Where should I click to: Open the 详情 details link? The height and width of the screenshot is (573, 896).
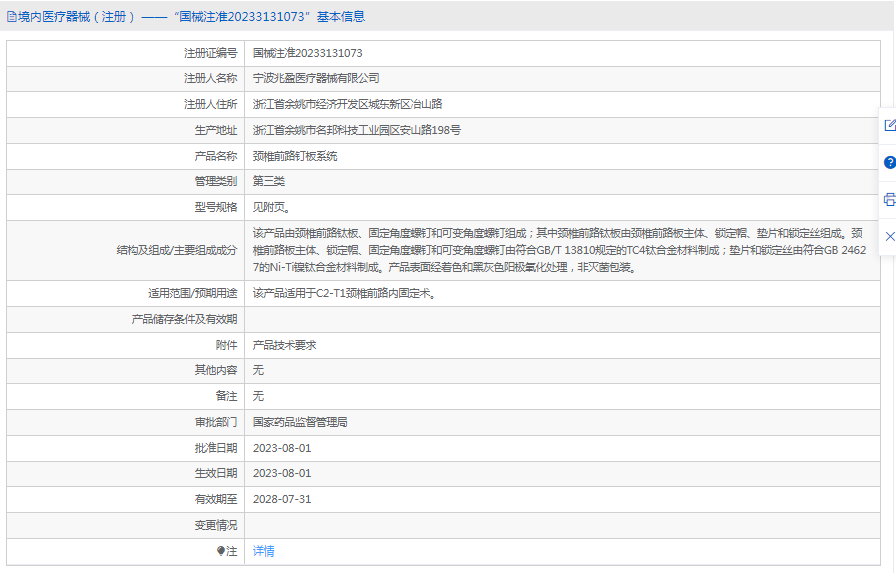[263, 551]
